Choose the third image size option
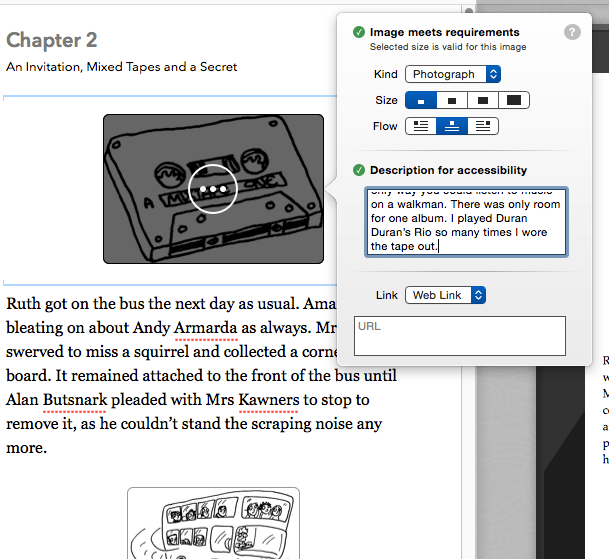This screenshot has width=609, height=559. [483, 100]
